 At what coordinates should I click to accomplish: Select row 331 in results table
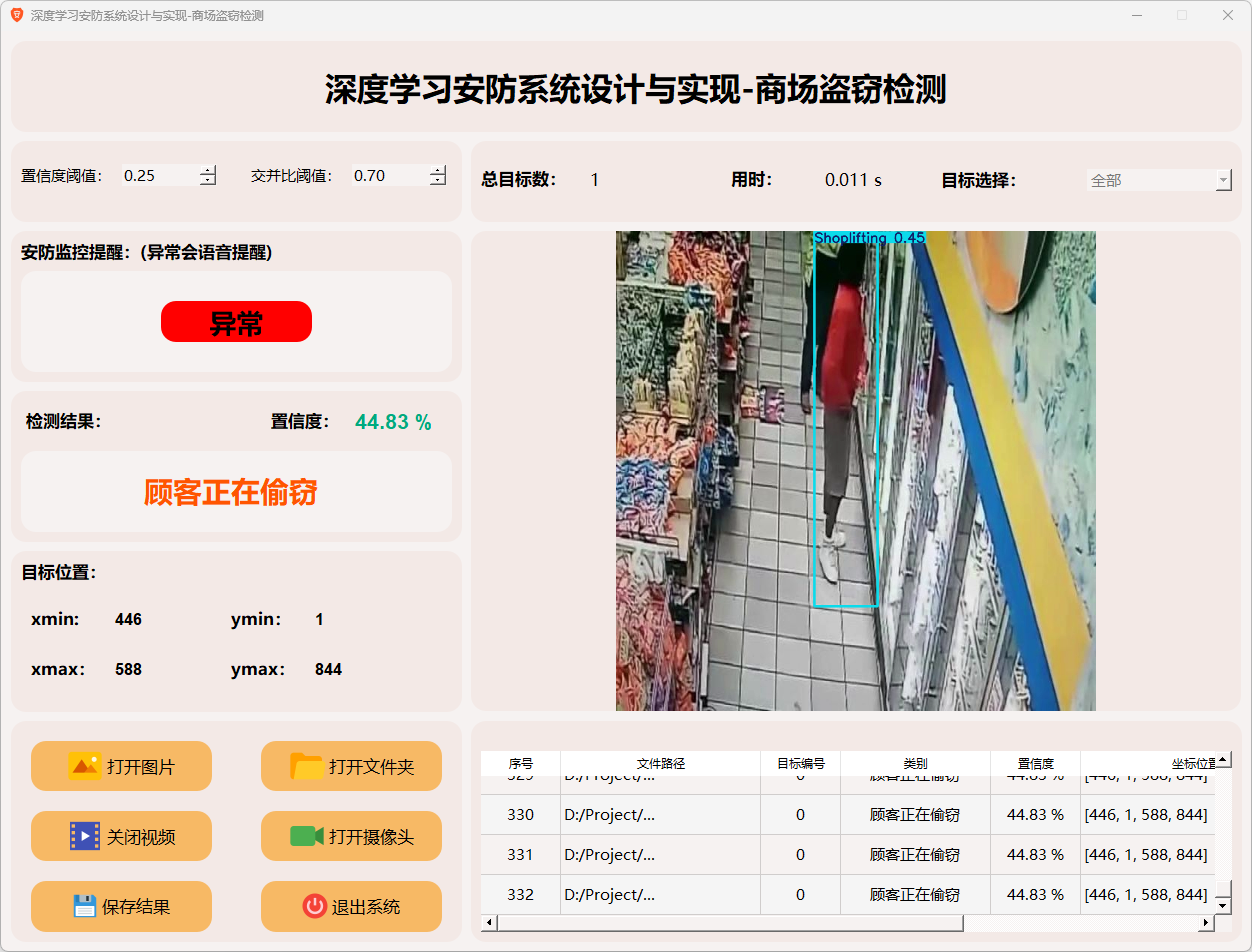click(520, 855)
